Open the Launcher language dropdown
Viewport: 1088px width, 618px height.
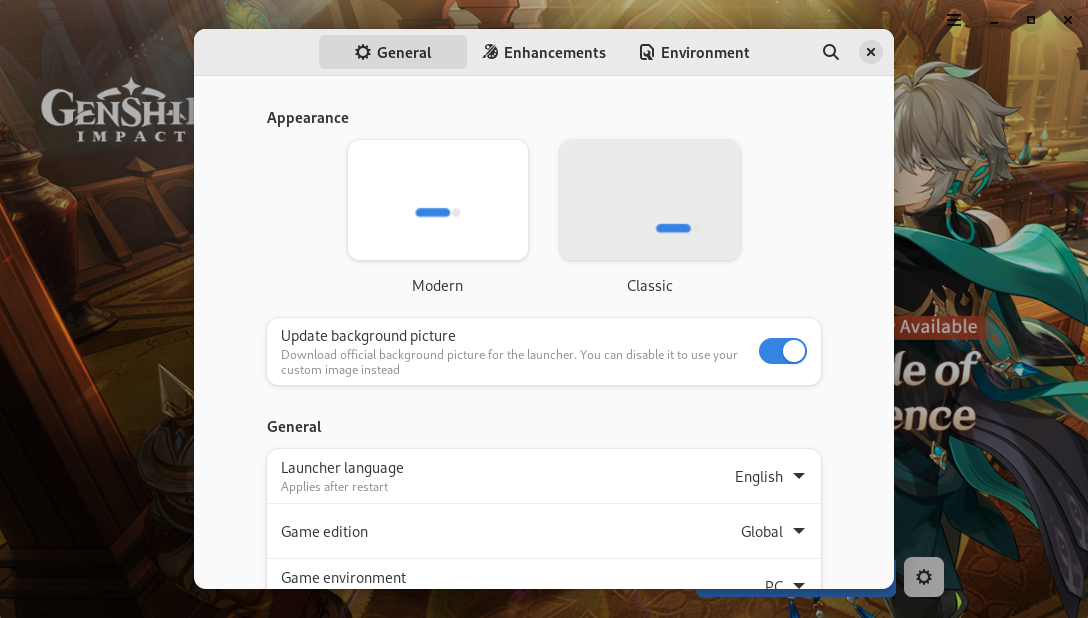coord(770,477)
